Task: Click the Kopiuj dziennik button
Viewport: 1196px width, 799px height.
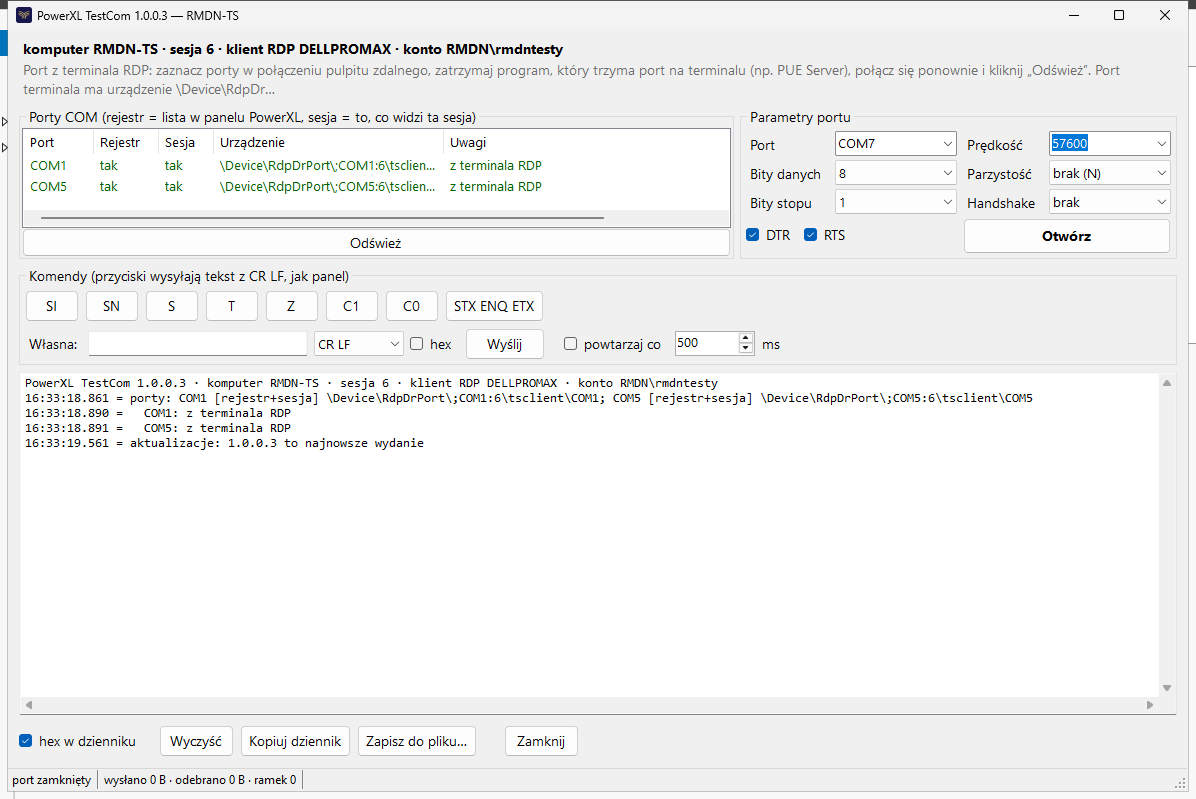Action: pos(295,741)
